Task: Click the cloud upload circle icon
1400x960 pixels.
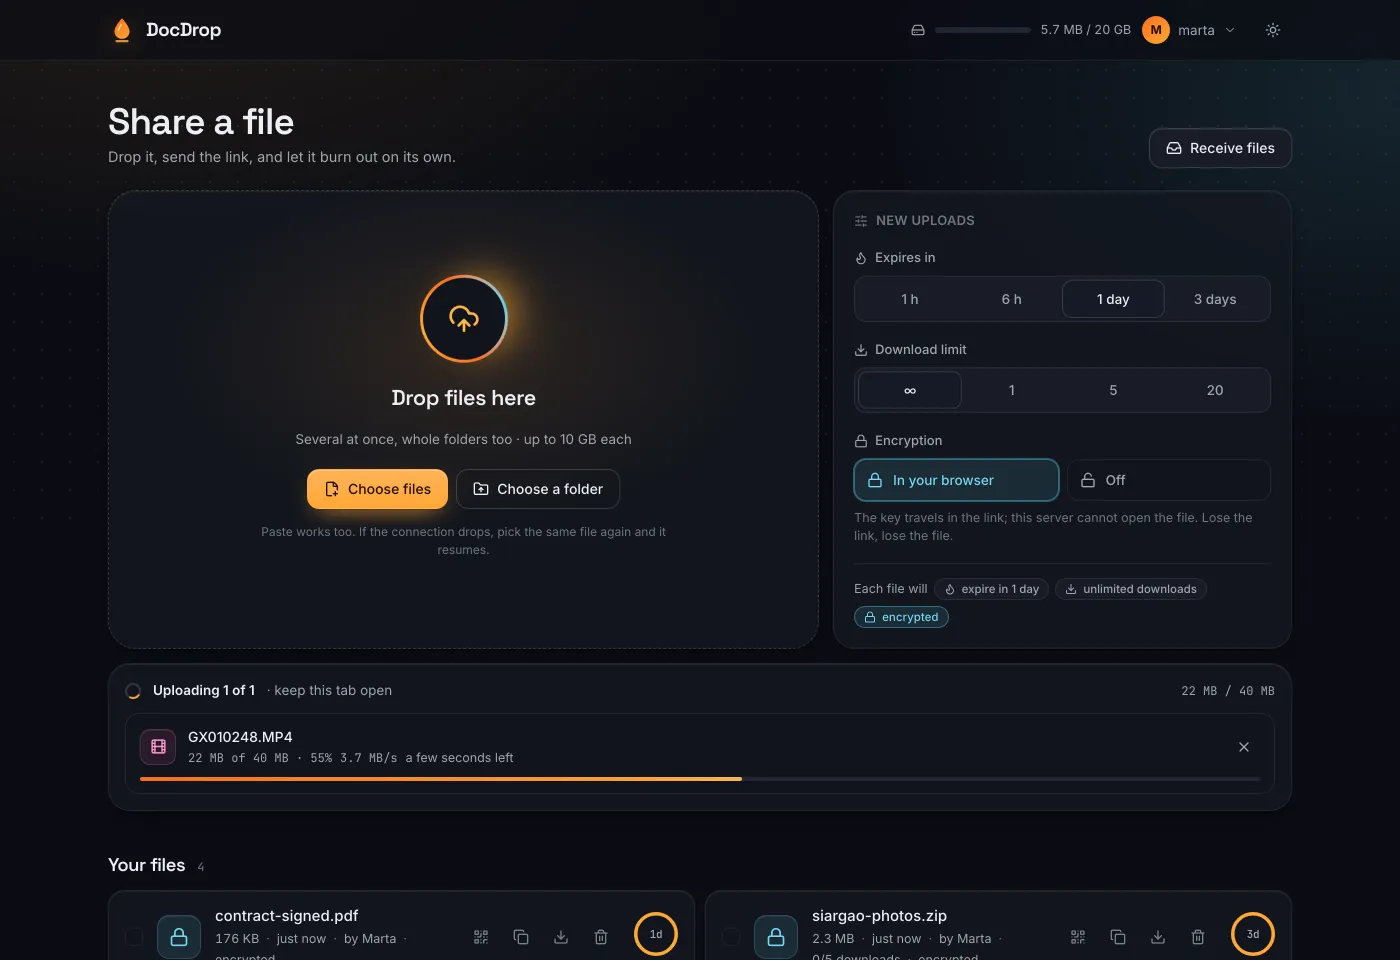Action: pos(464,319)
